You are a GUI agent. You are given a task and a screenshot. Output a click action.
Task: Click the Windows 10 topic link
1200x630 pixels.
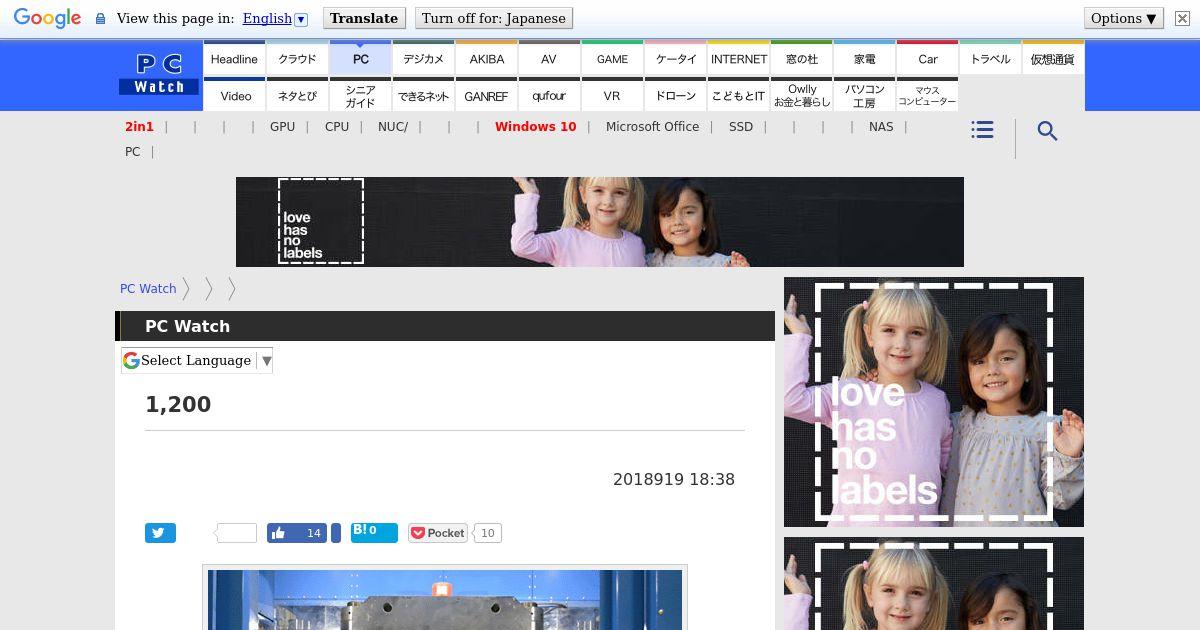[x=535, y=127]
